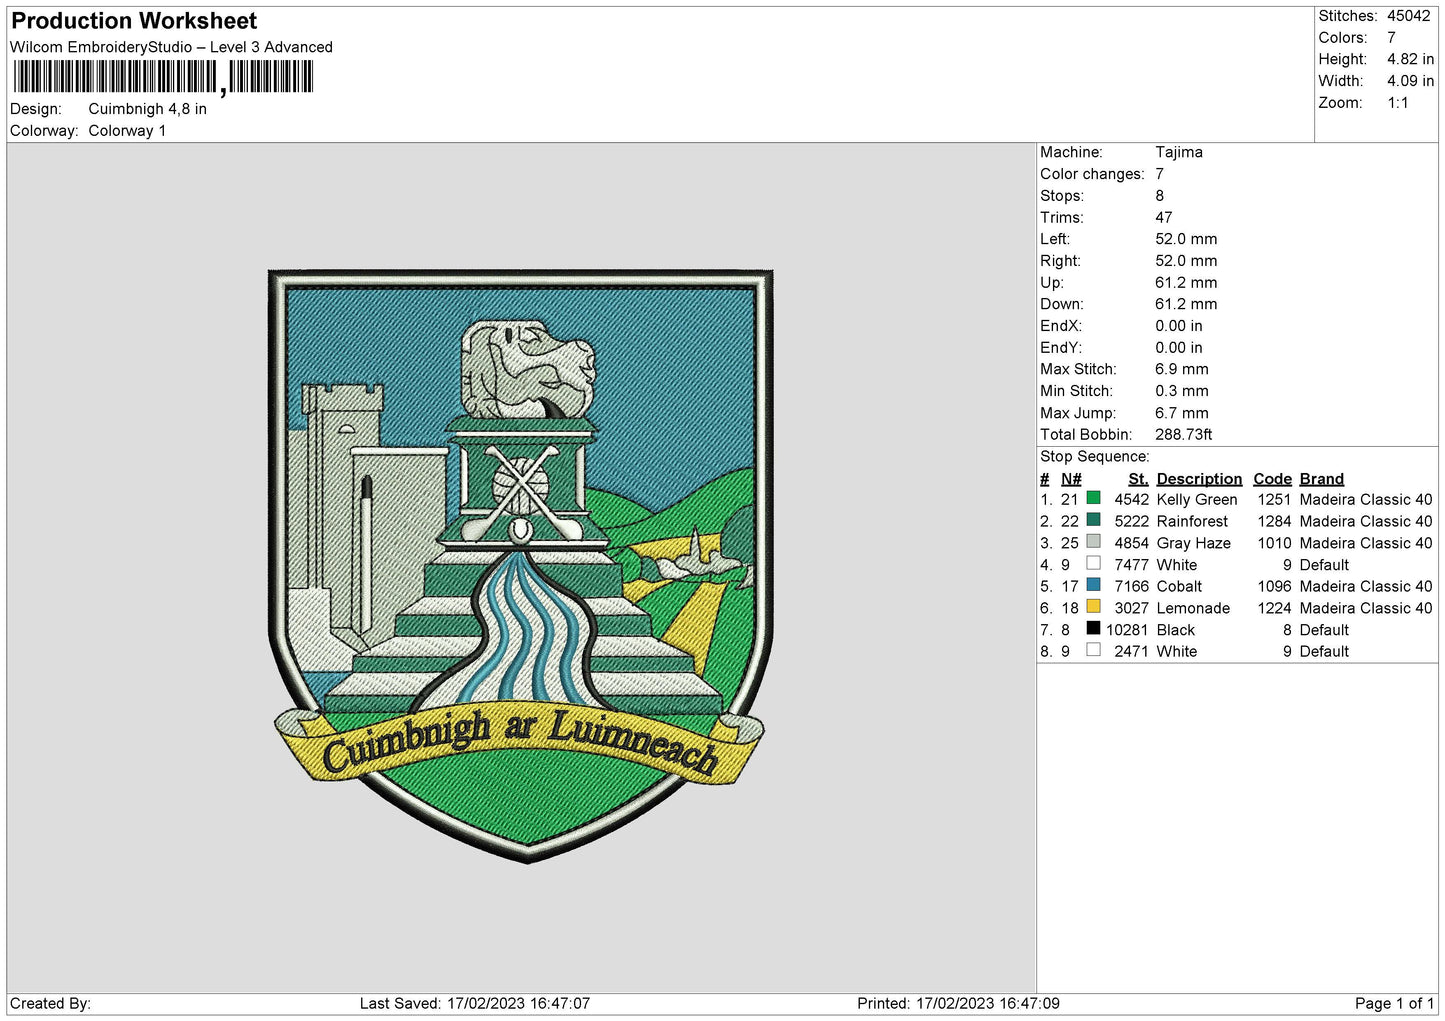Click the Zoom value 1:1
The height and width of the screenshot is (1021, 1445).
pyautogui.click(x=1398, y=103)
